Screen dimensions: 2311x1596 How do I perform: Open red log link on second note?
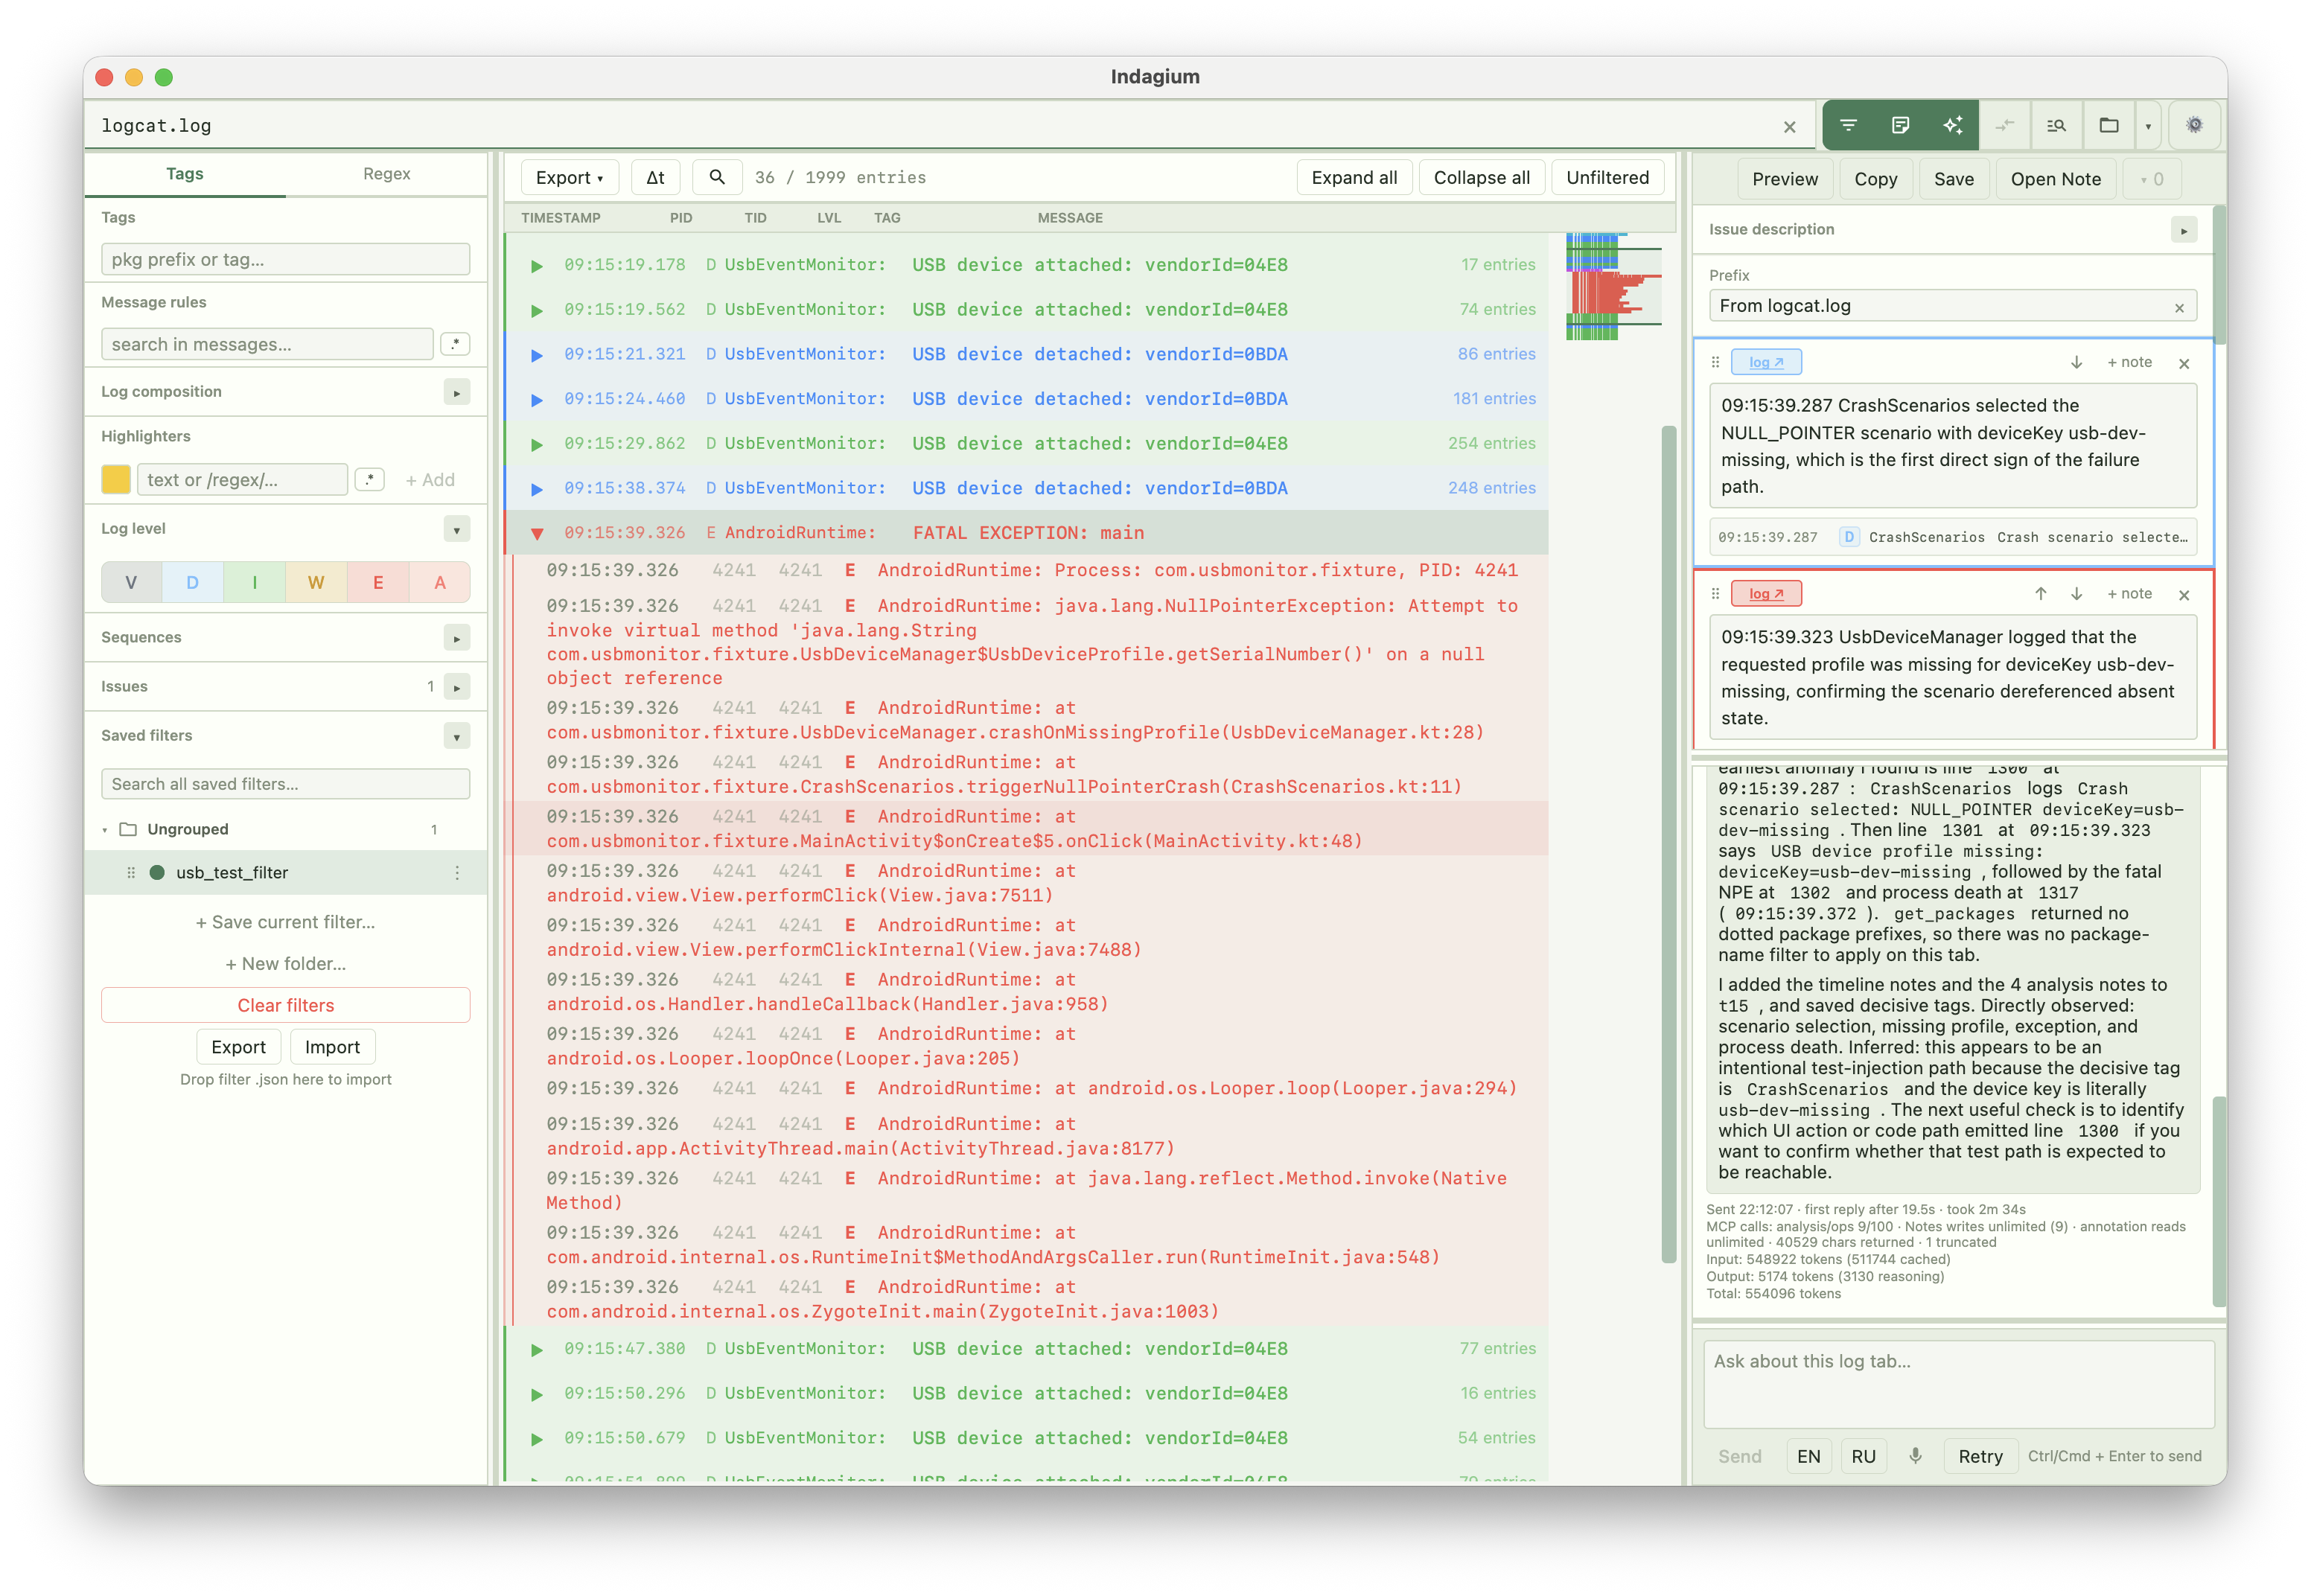coord(1766,594)
